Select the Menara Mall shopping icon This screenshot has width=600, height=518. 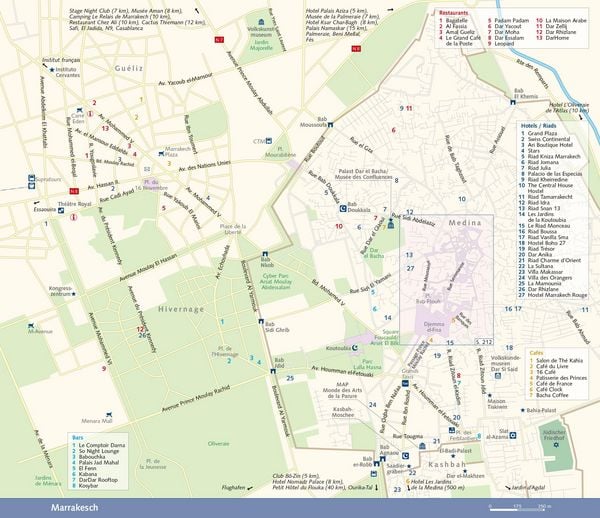point(109,415)
